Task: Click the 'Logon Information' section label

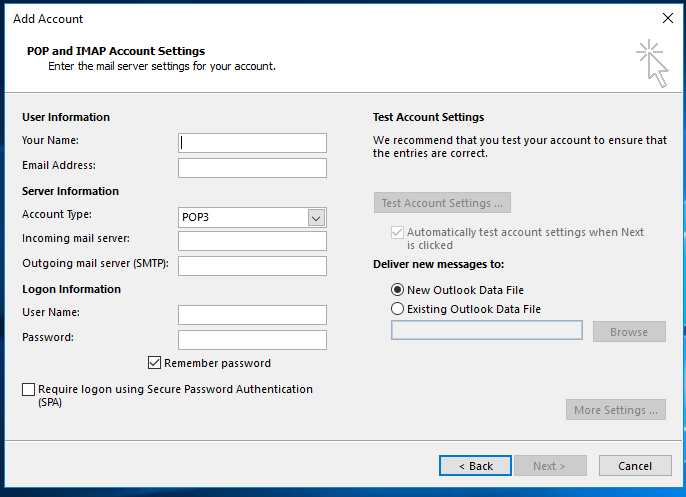Action: 71,289
